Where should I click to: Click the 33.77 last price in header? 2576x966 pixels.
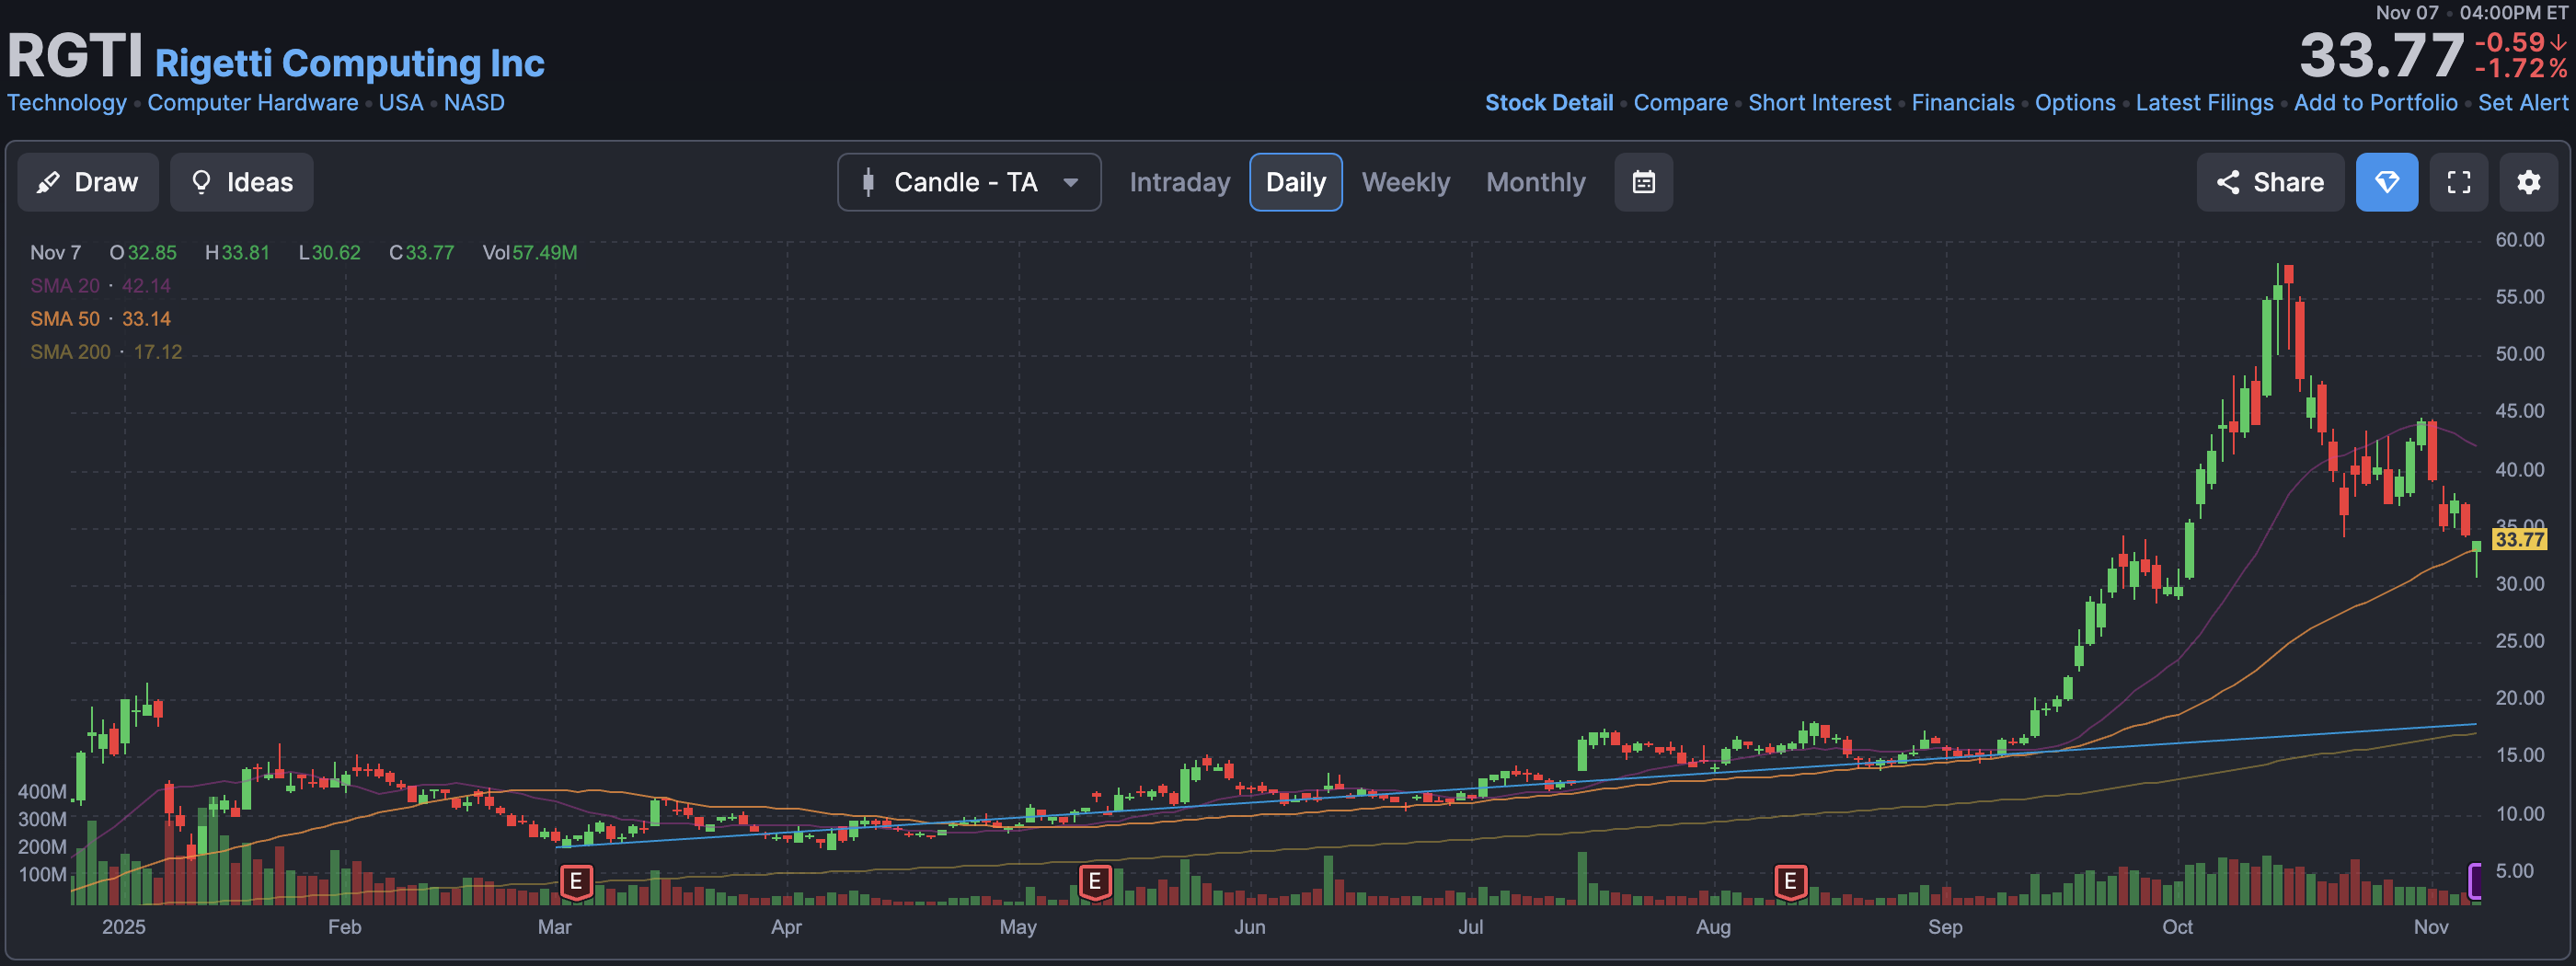click(2382, 55)
